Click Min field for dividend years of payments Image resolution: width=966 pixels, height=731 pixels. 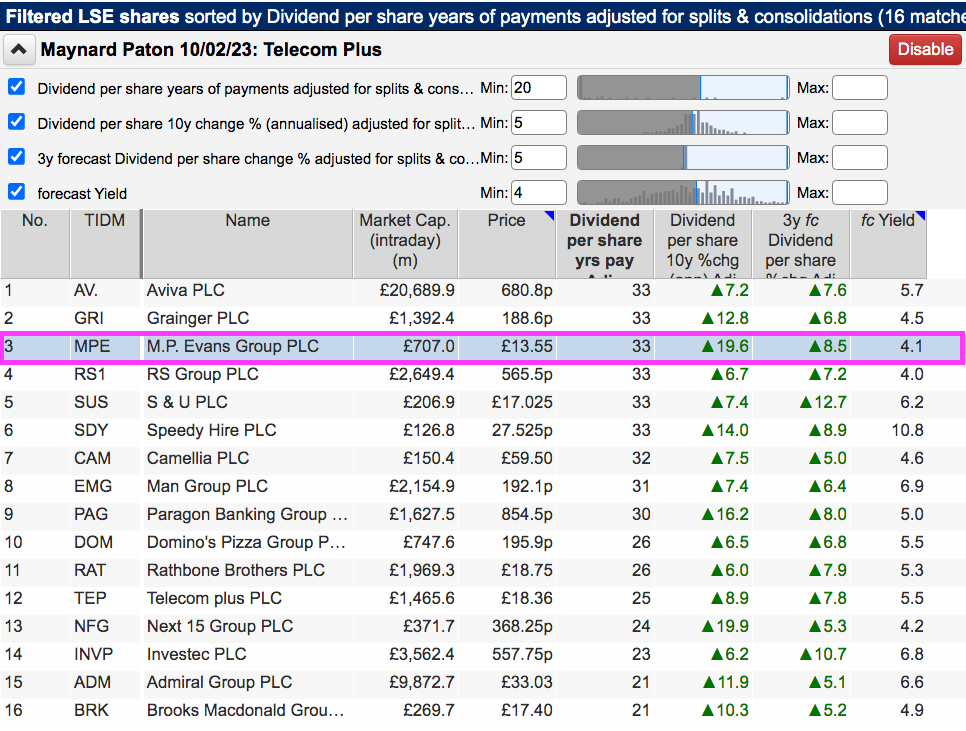[x=538, y=88]
